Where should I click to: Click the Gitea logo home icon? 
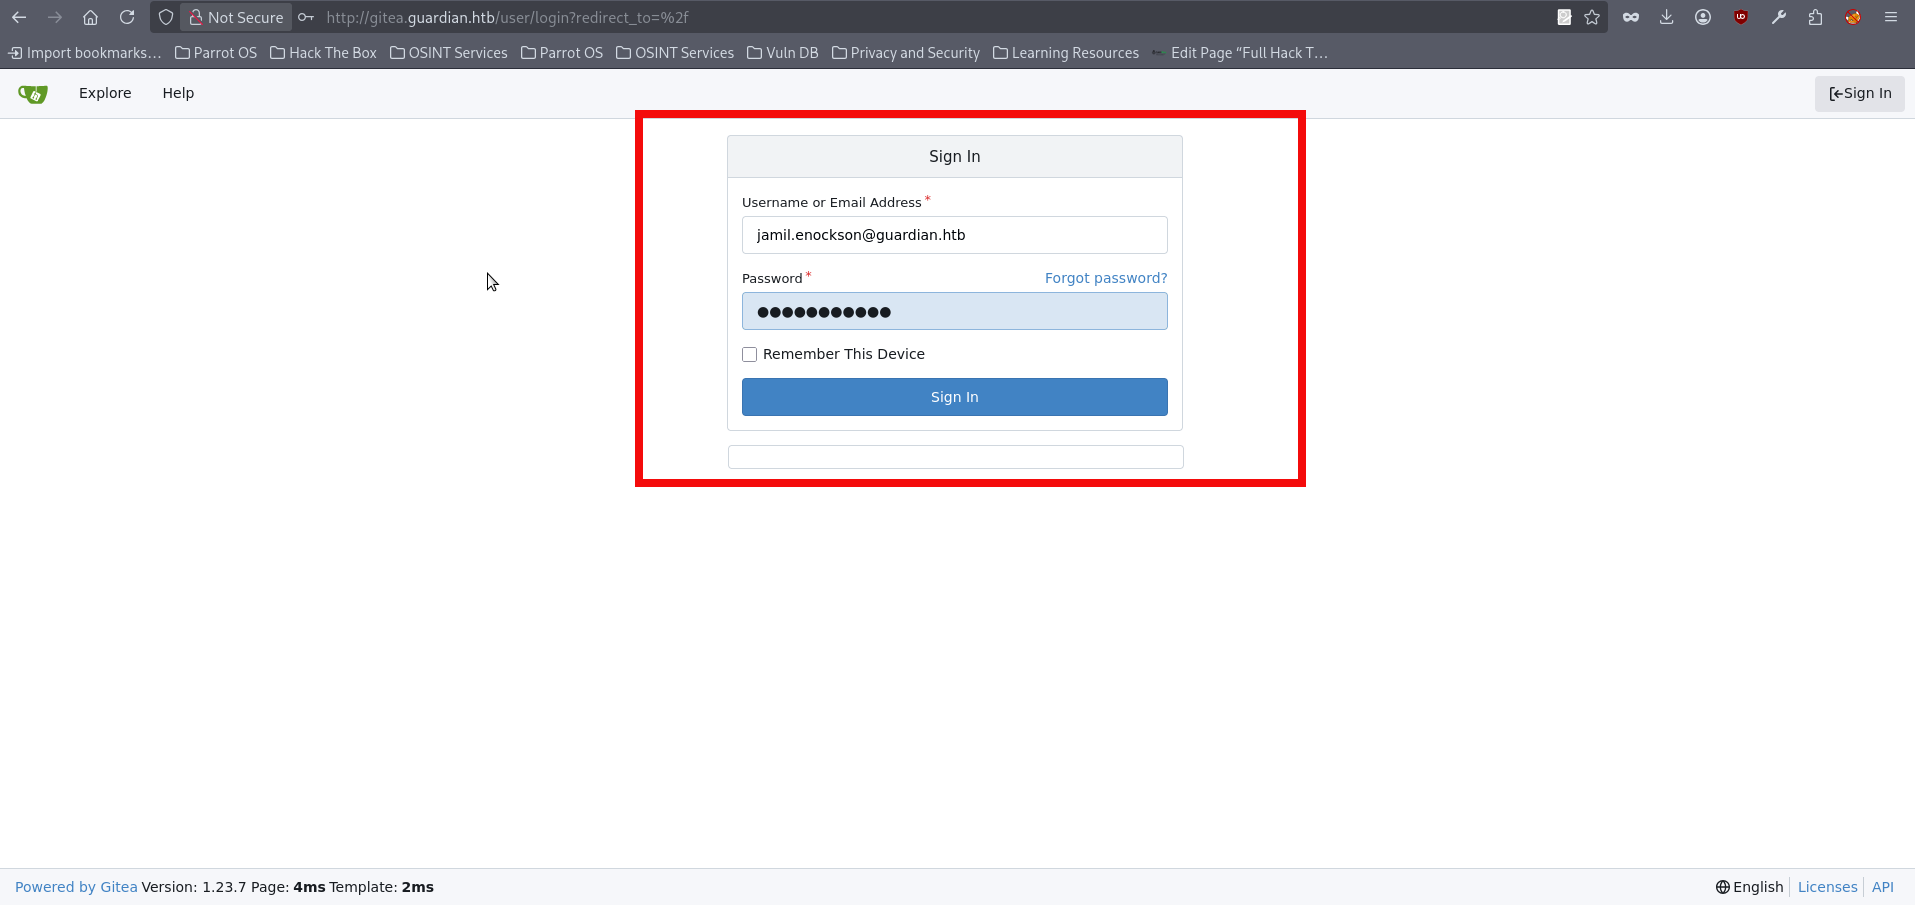(x=33, y=94)
